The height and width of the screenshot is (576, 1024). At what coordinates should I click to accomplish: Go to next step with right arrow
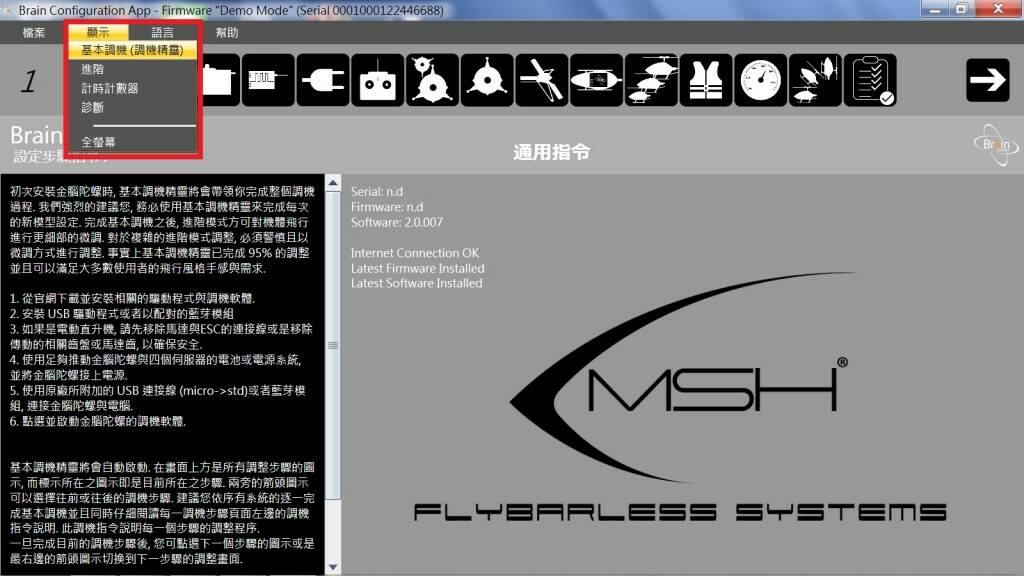coord(987,80)
